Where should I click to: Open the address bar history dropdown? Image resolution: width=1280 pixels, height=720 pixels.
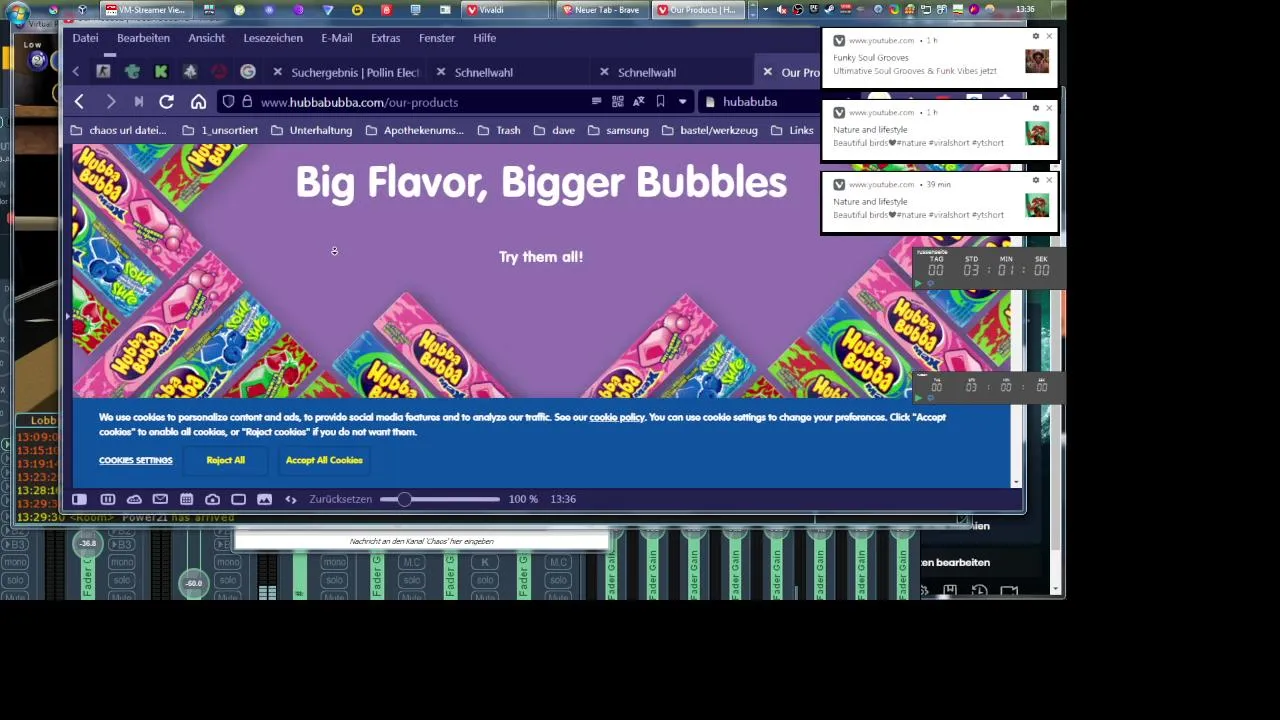(x=683, y=101)
